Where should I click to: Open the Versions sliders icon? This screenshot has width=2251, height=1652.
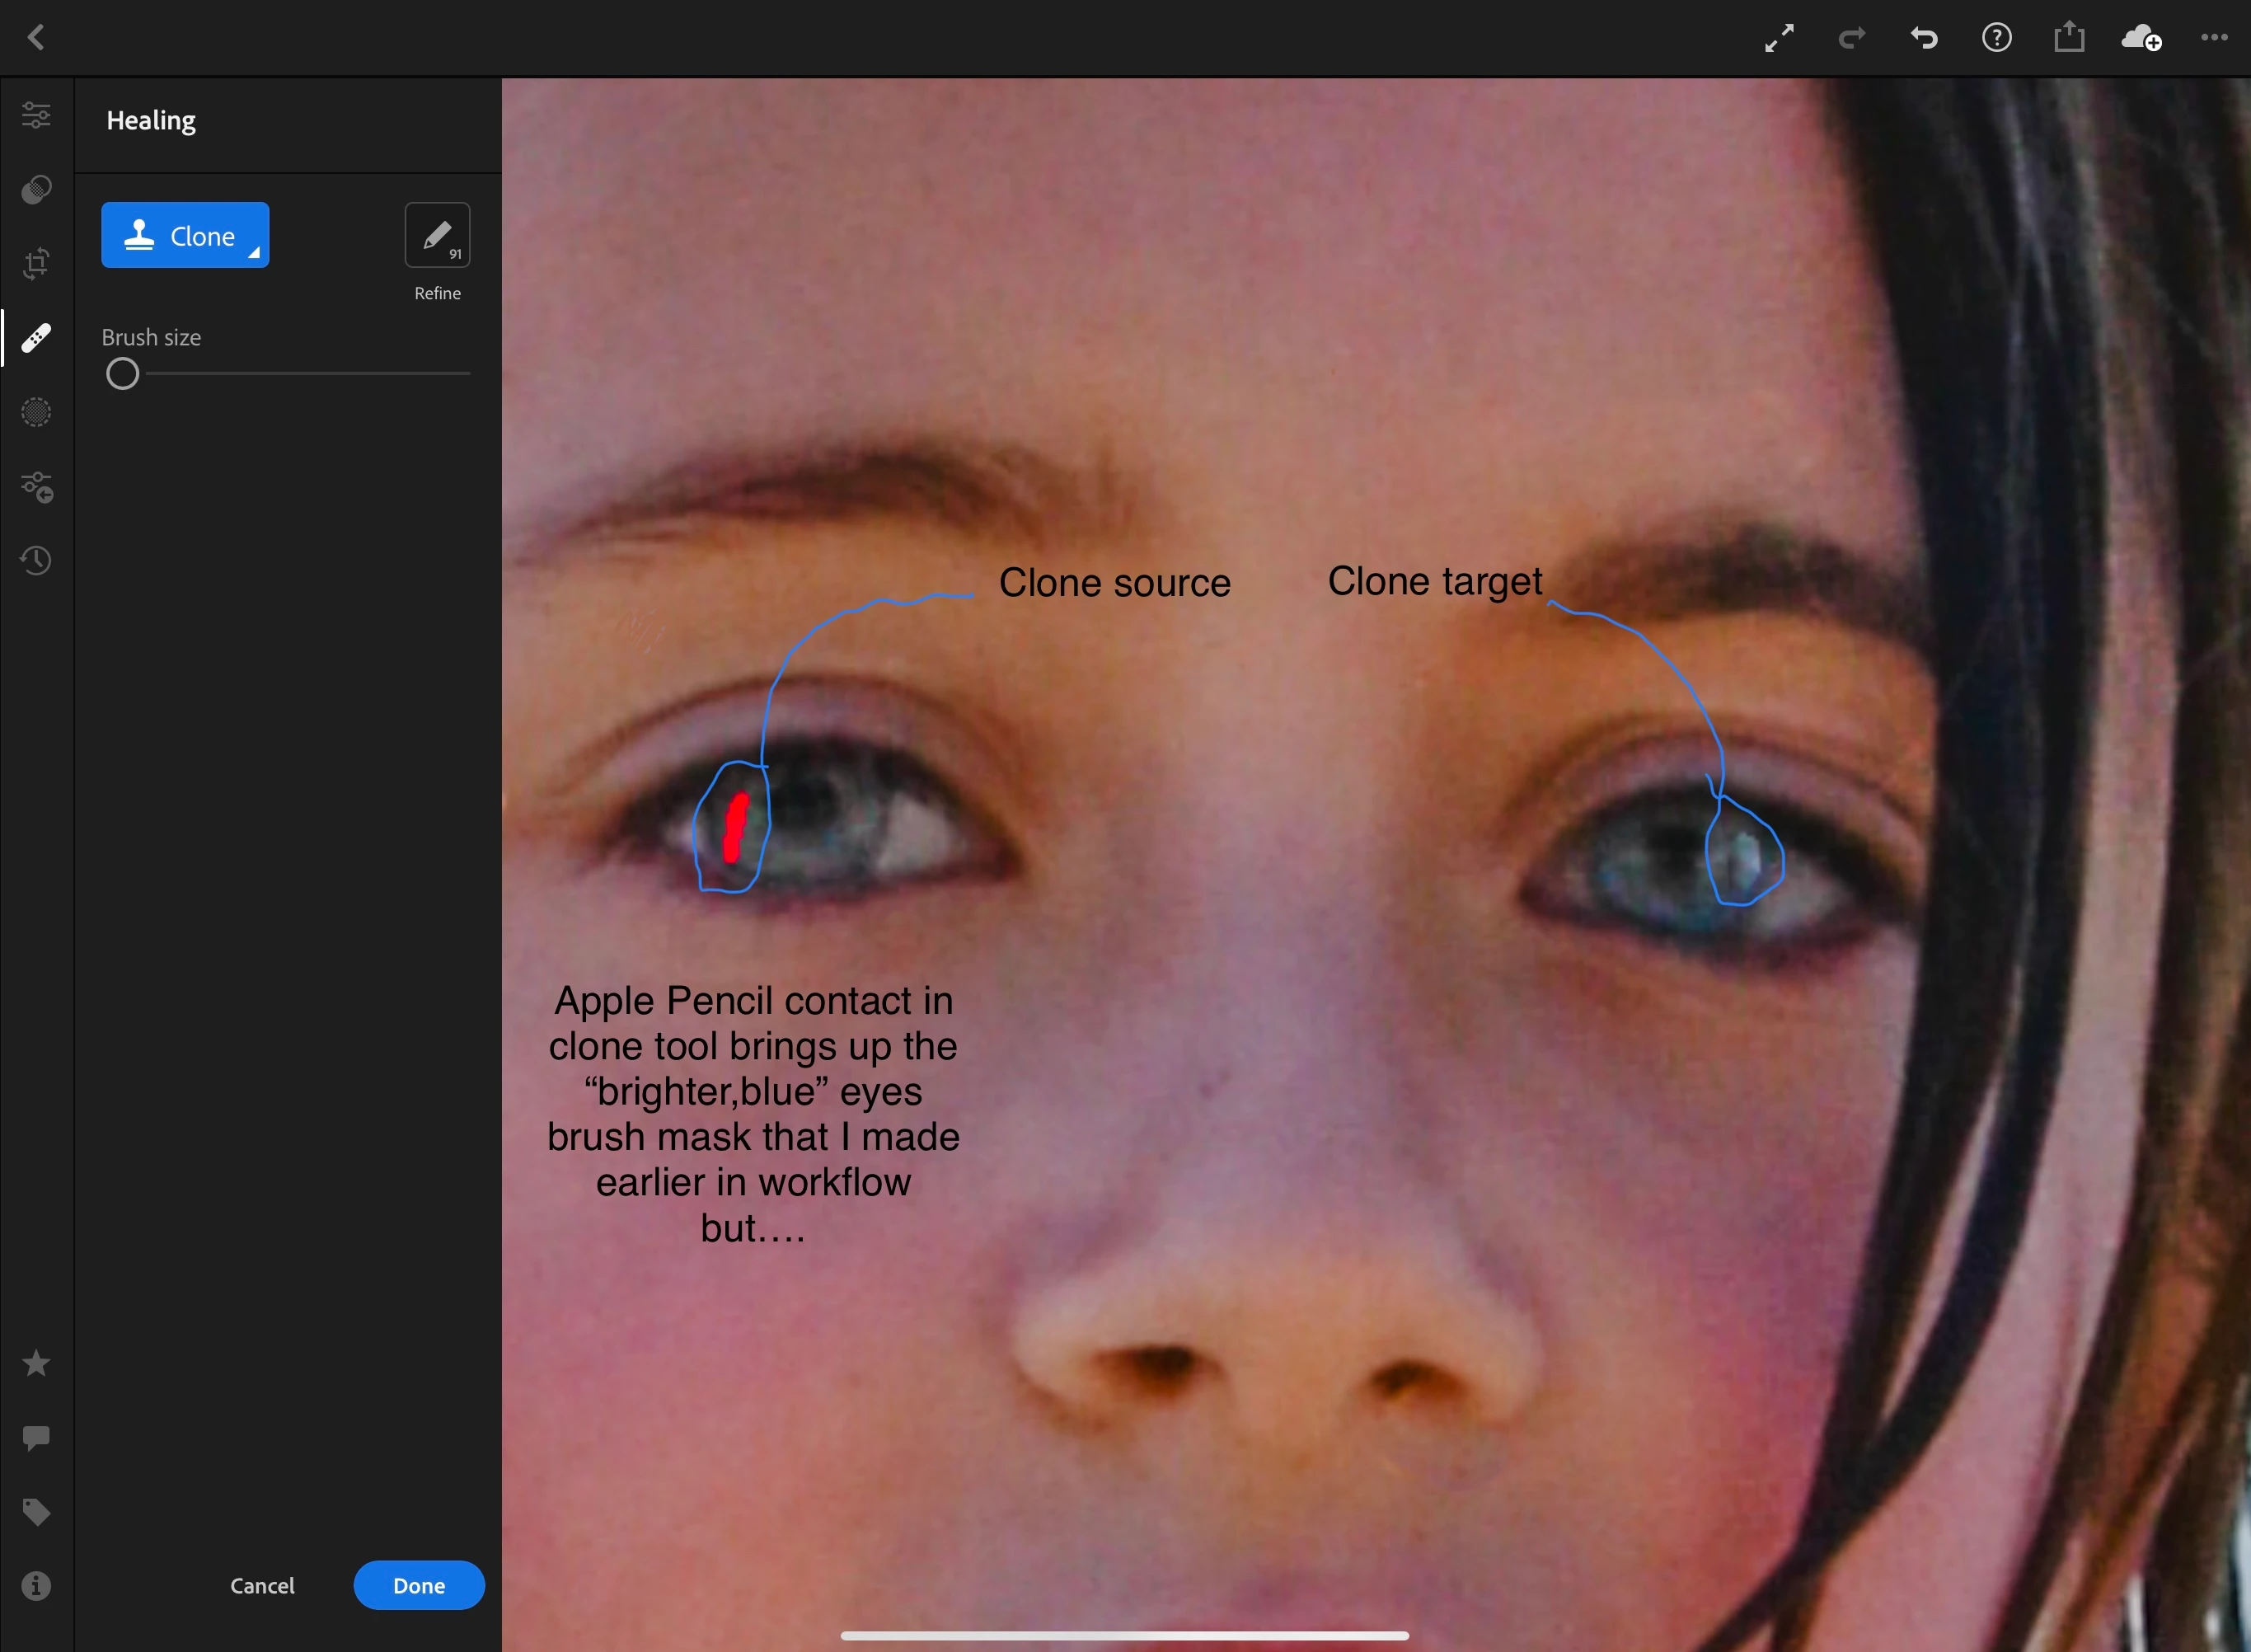pos(36,487)
